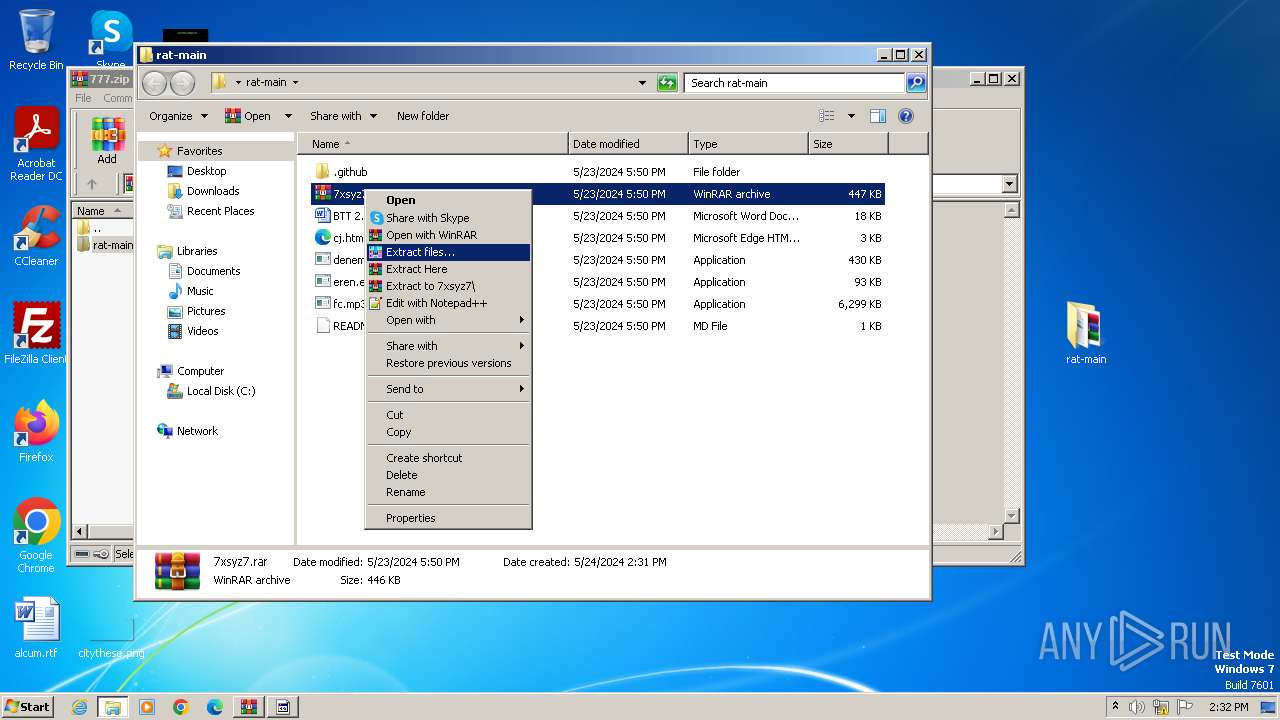Sort by the Name column header
The image size is (1280, 720).
coord(432,144)
